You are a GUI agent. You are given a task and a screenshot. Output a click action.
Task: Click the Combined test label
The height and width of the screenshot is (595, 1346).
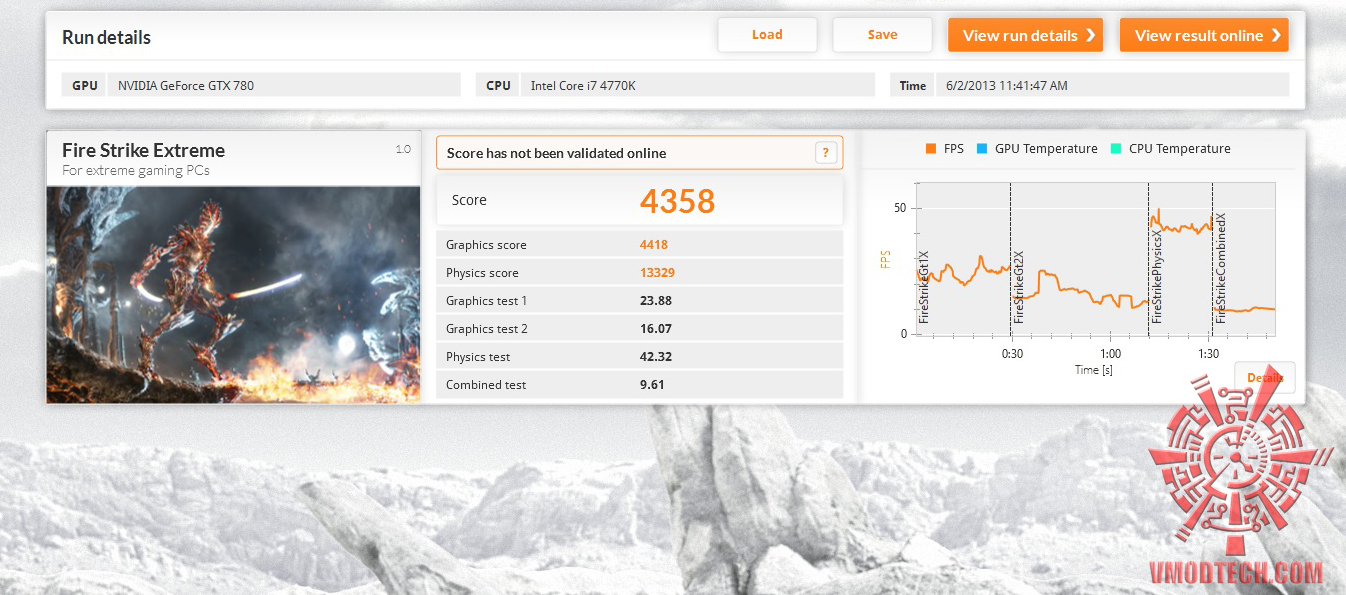point(486,385)
